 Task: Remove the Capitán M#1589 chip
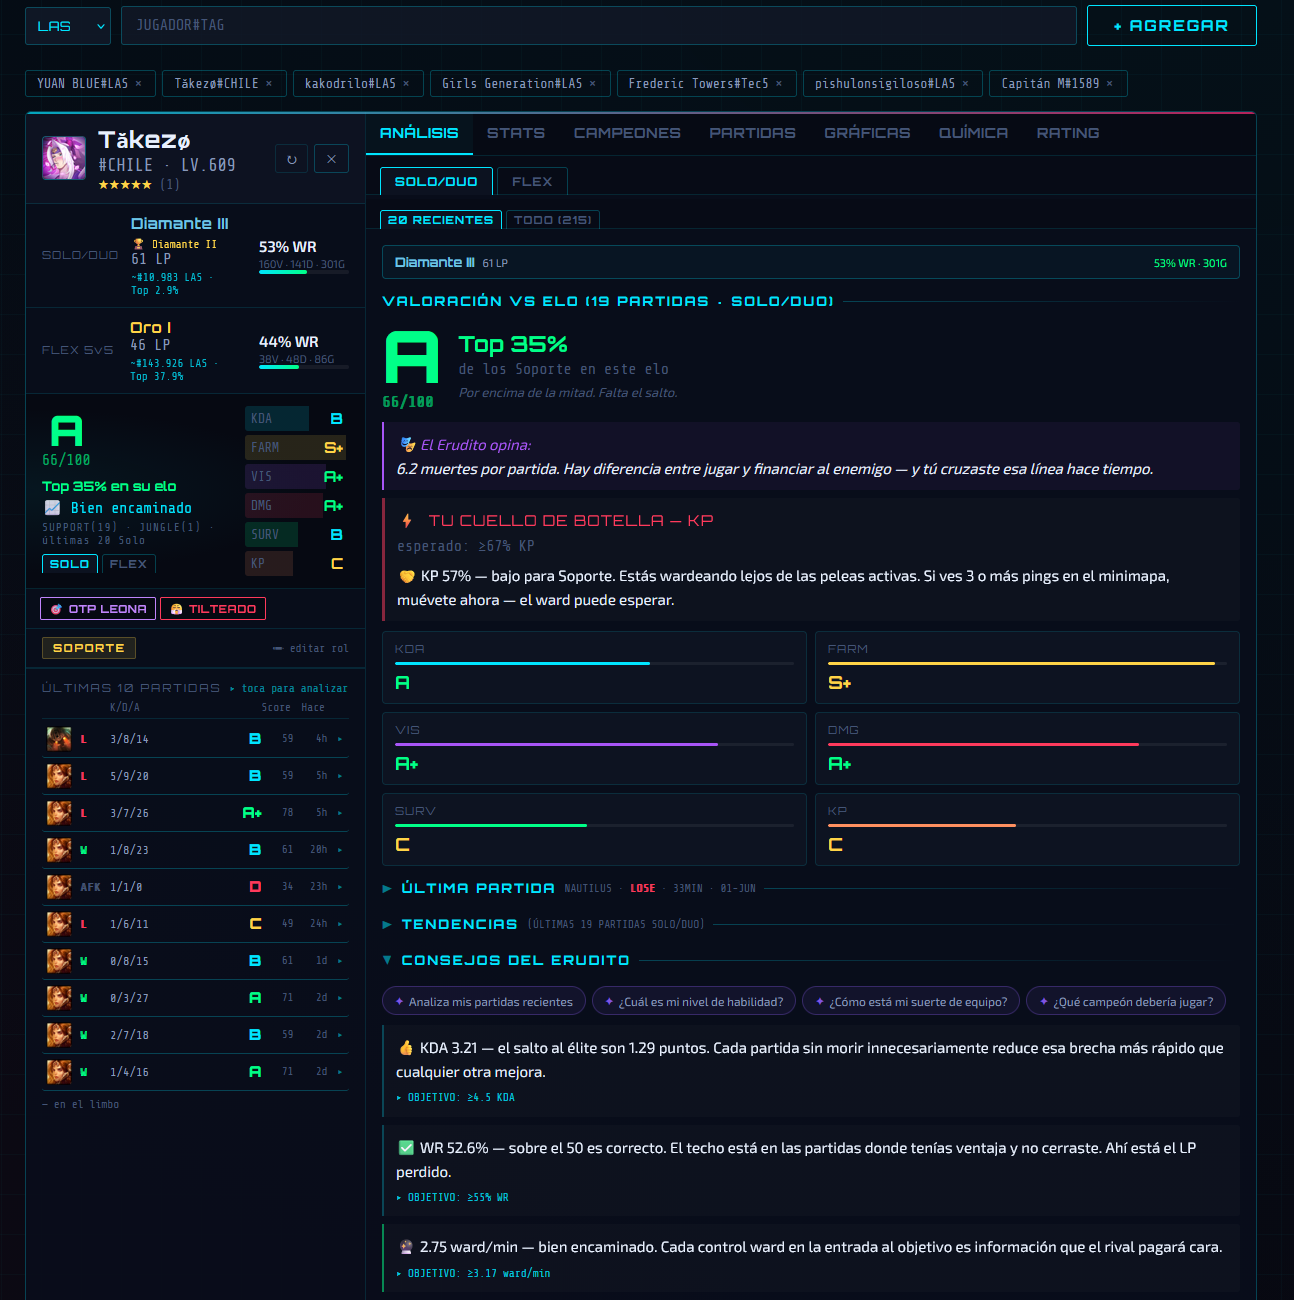1109,84
